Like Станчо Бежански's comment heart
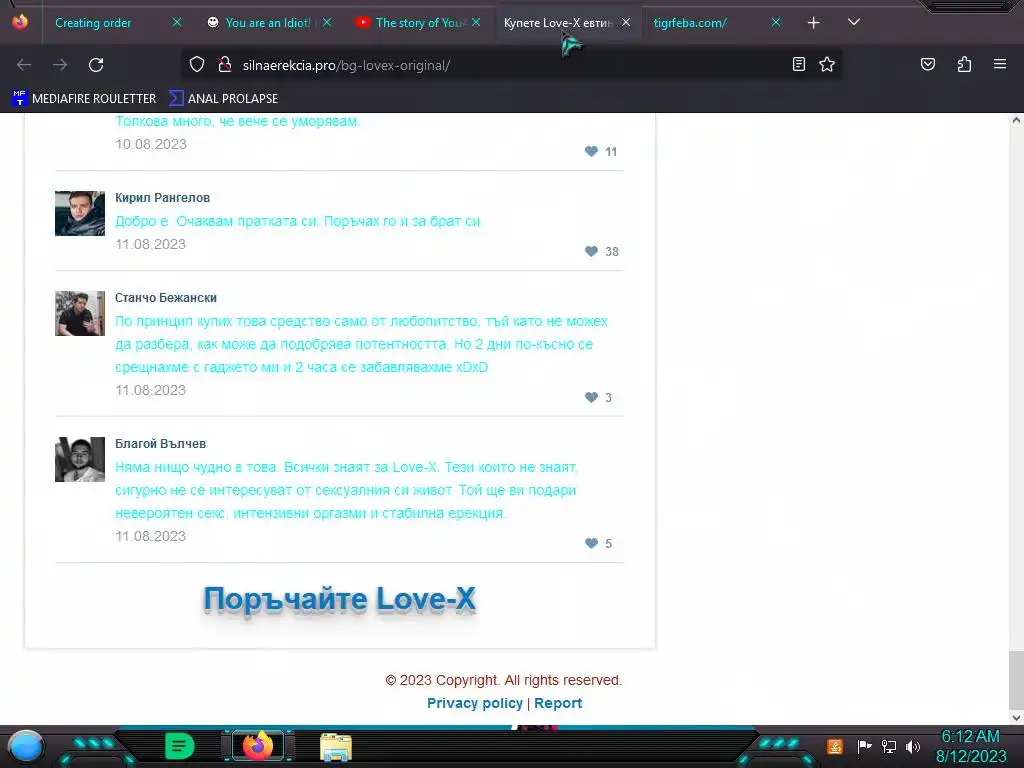 (x=591, y=397)
